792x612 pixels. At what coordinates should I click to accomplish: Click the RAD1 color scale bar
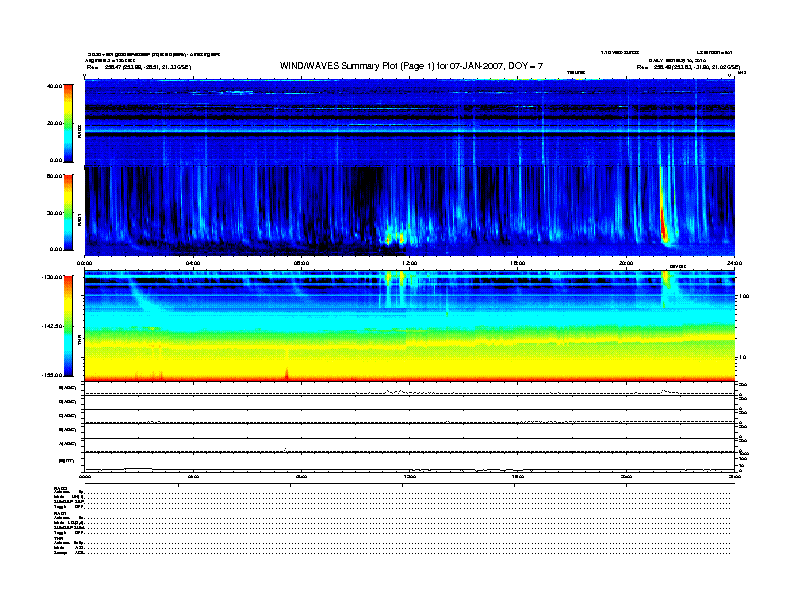point(68,212)
